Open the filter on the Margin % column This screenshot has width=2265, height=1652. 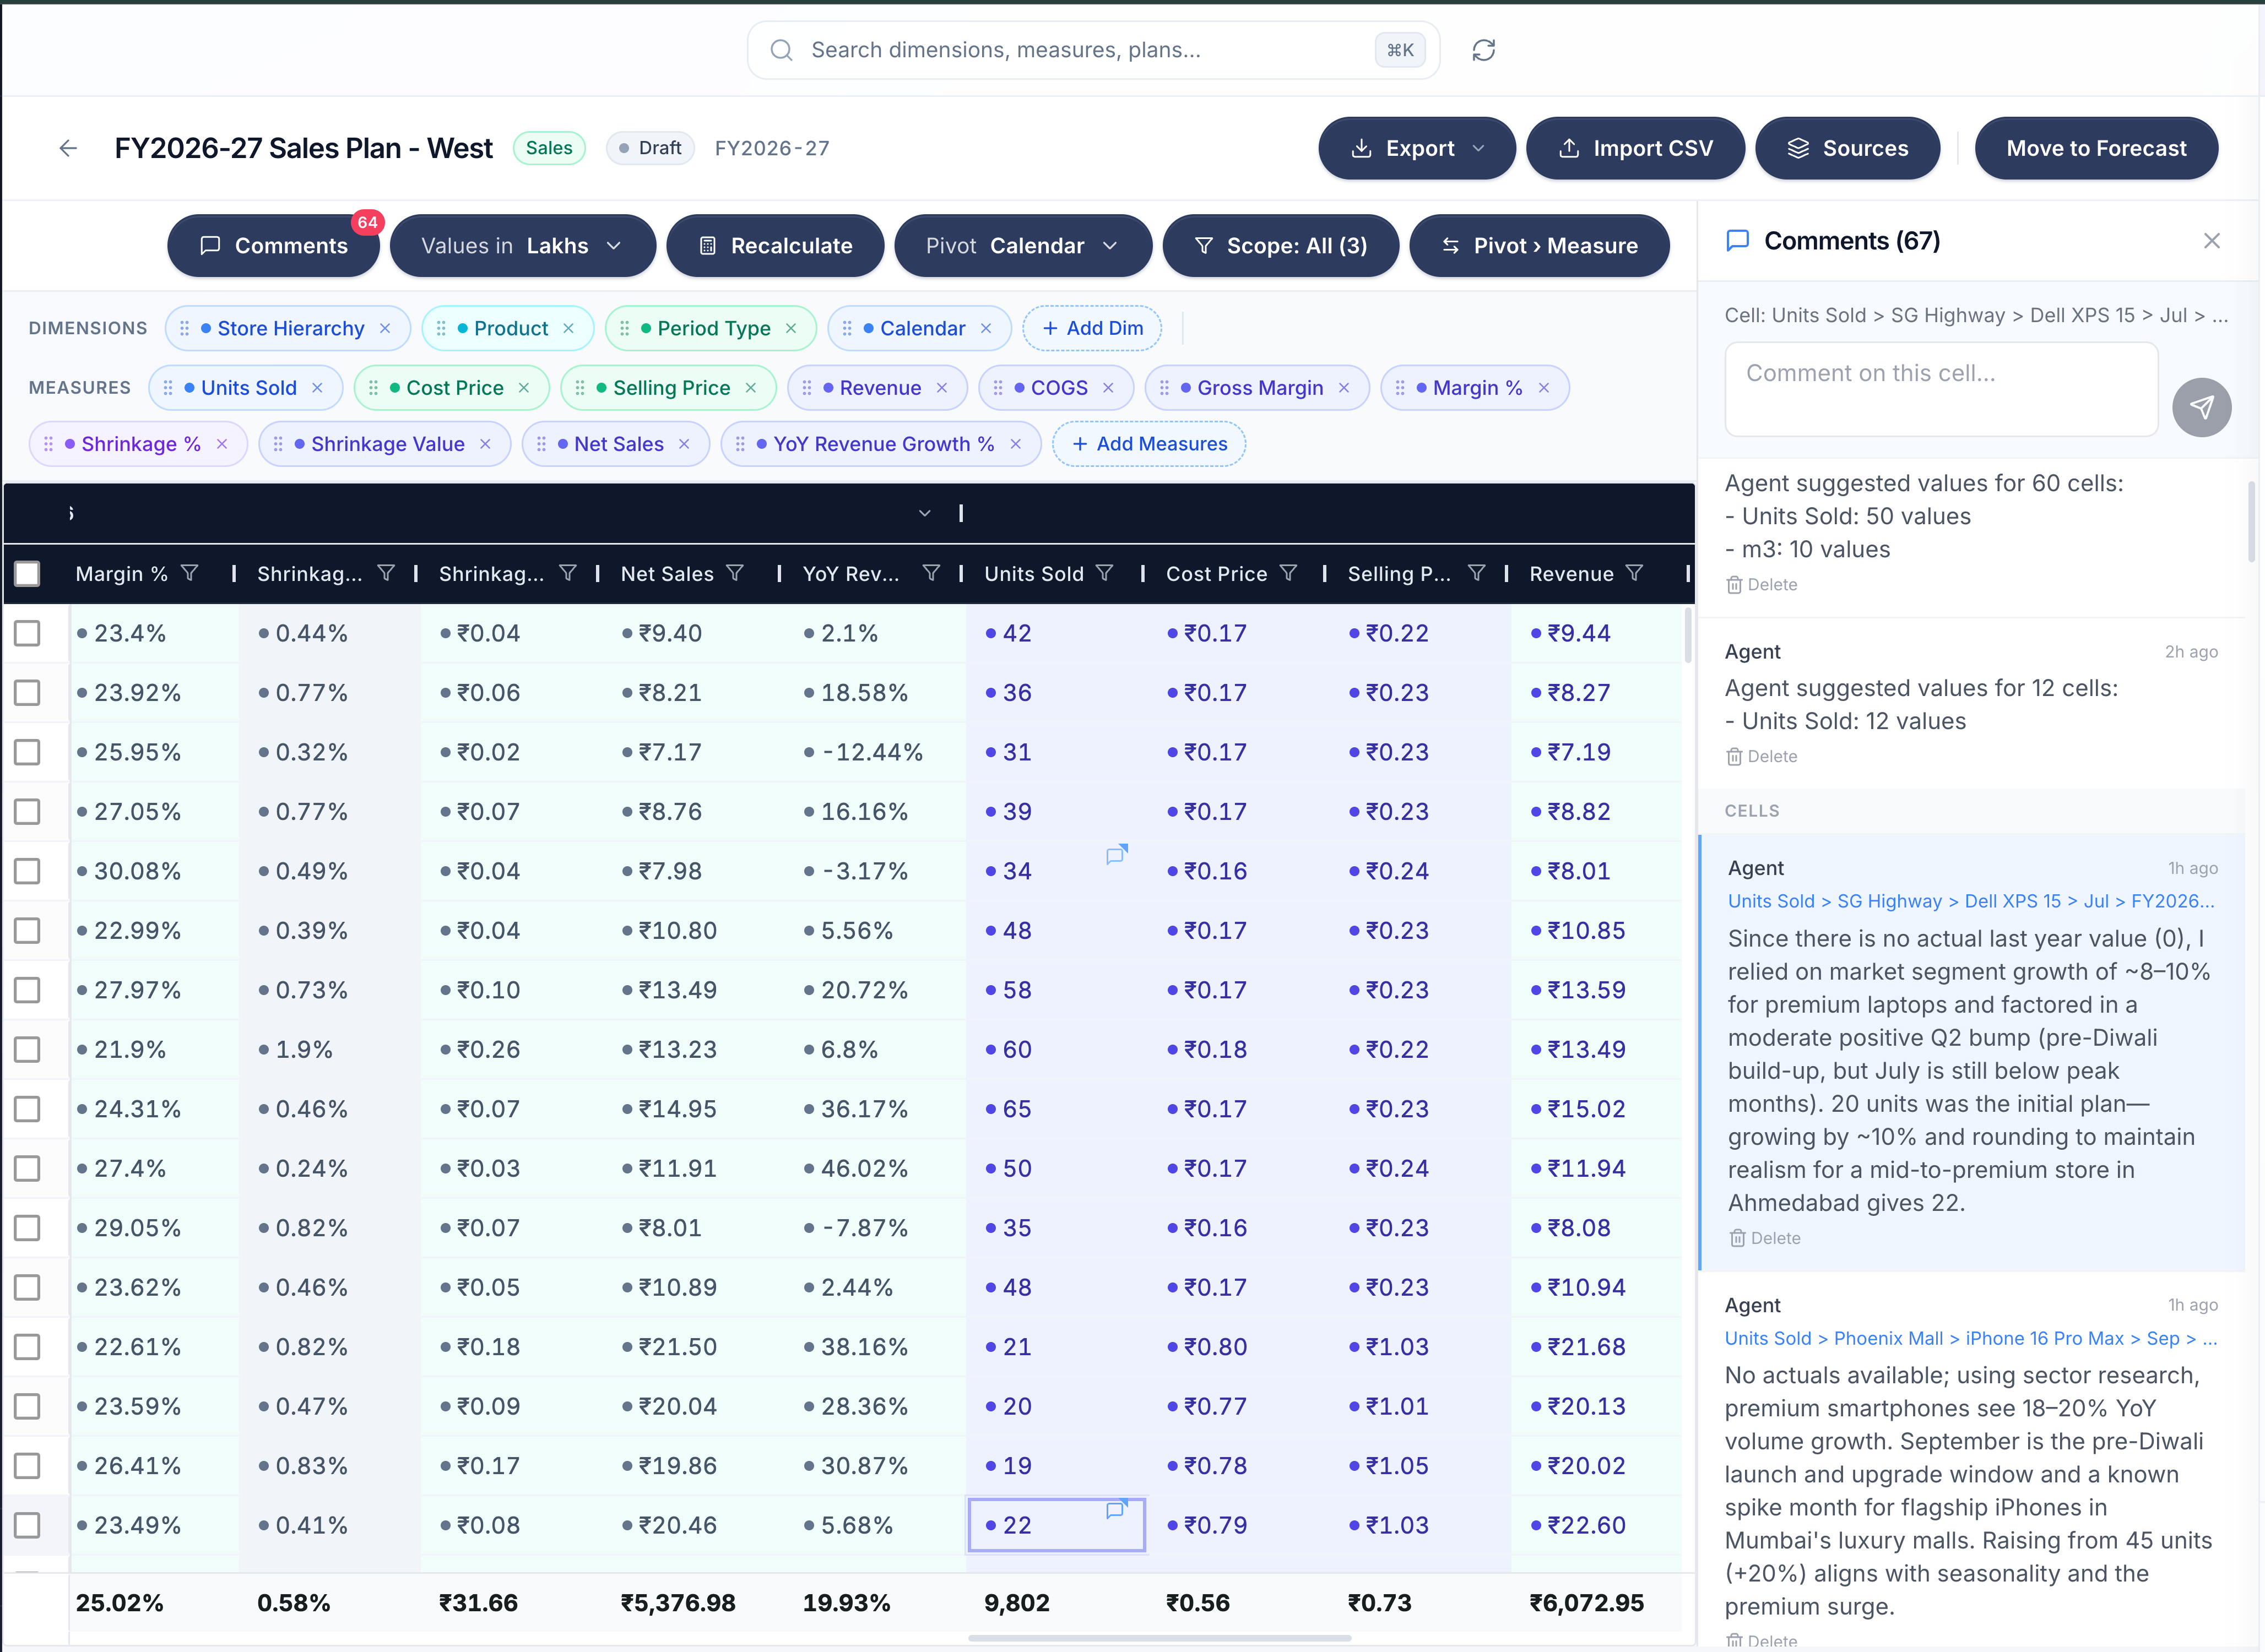pos(191,573)
